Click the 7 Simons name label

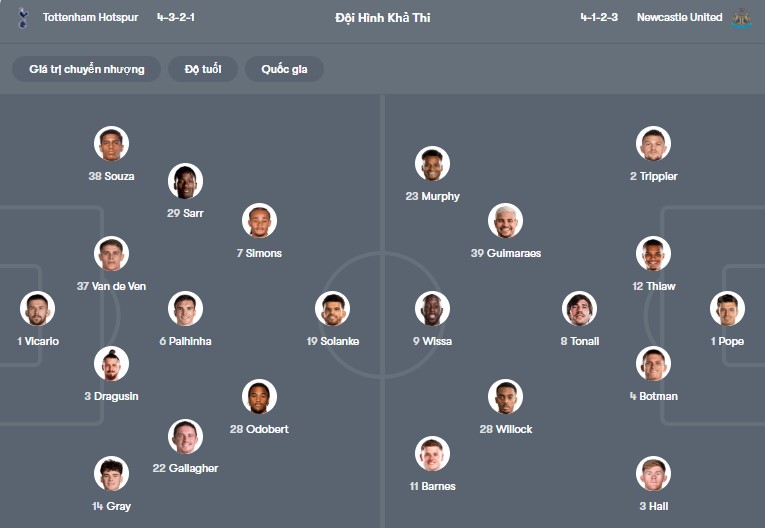pyautogui.click(x=259, y=253)
